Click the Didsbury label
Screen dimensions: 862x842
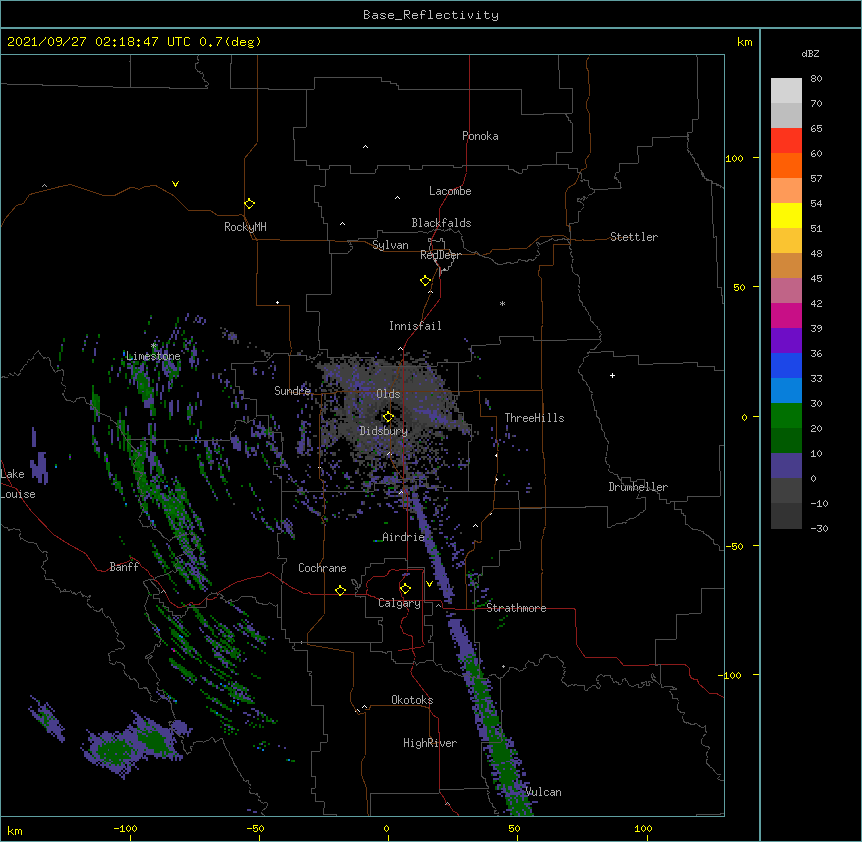pos(383,431)
